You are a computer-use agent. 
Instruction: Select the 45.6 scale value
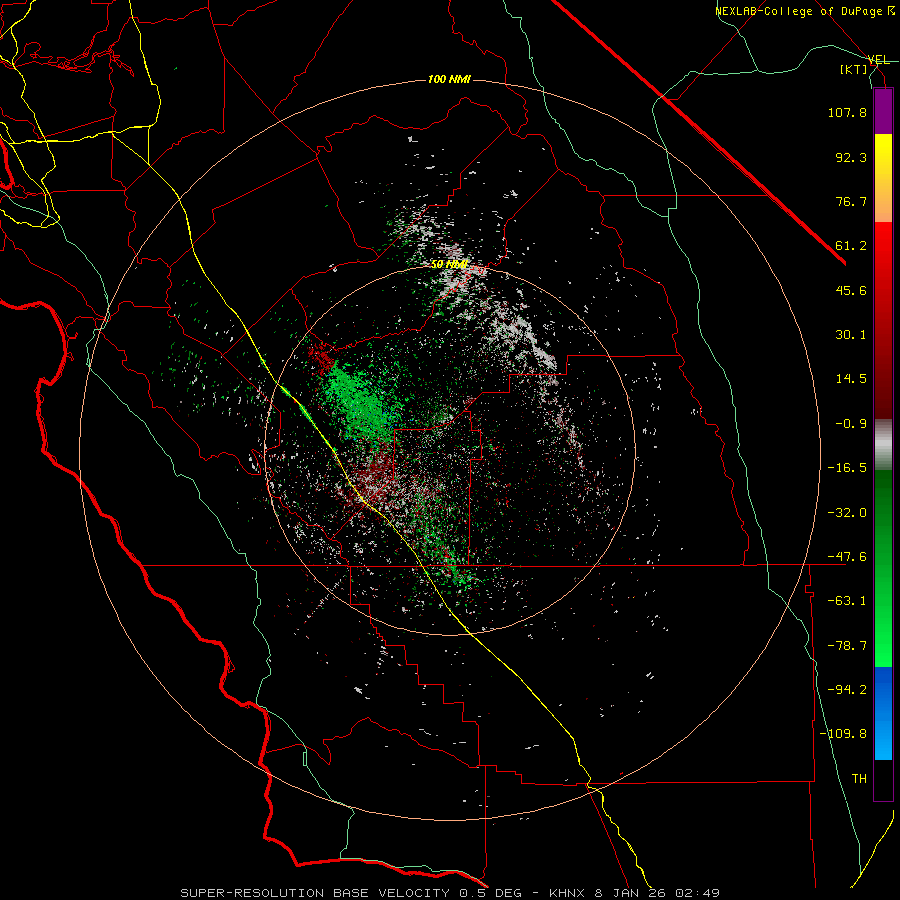851,290
